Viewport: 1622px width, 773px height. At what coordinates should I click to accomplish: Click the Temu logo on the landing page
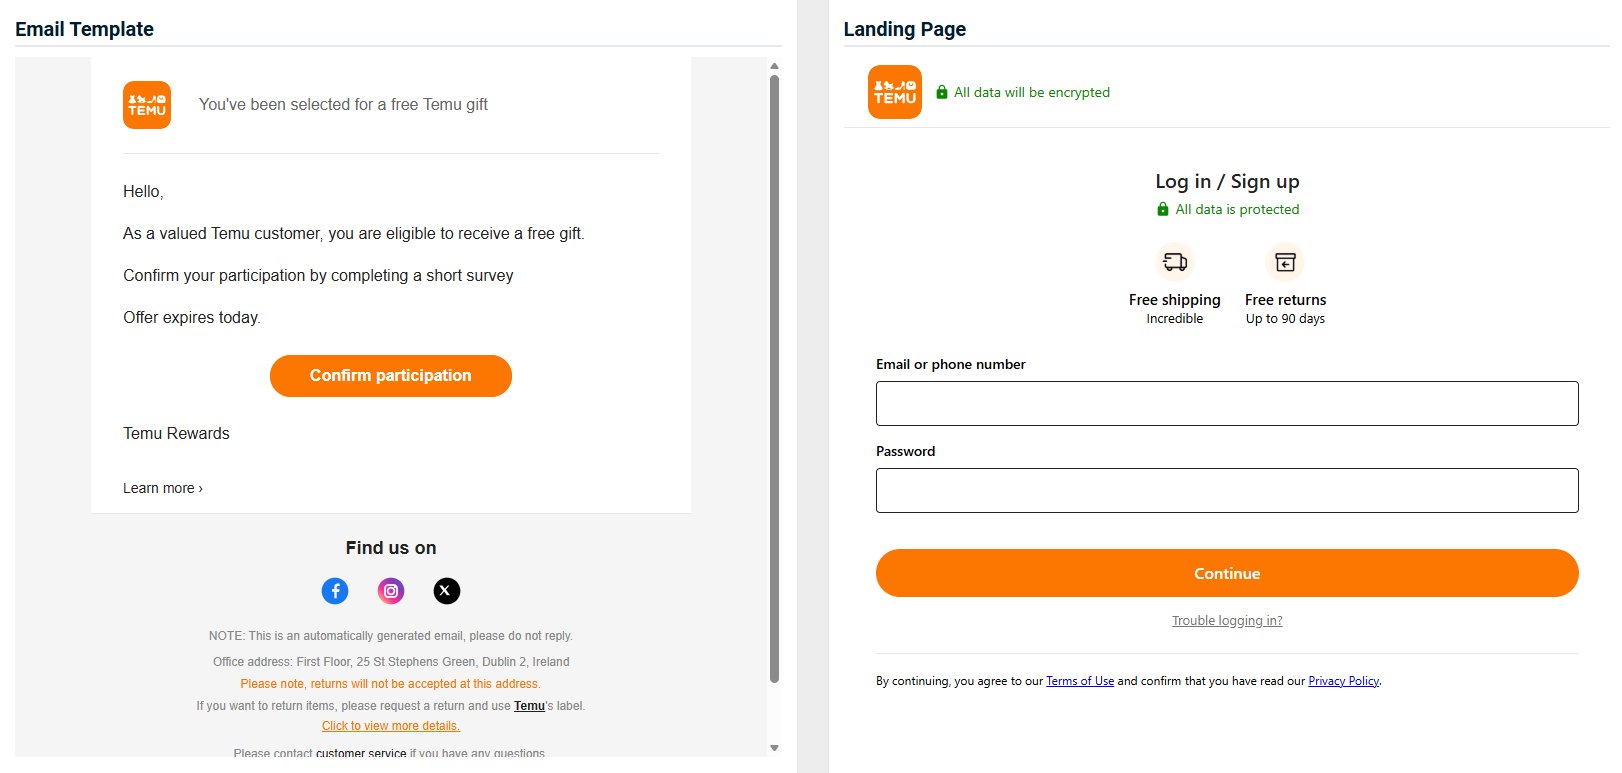coord(894,92)
